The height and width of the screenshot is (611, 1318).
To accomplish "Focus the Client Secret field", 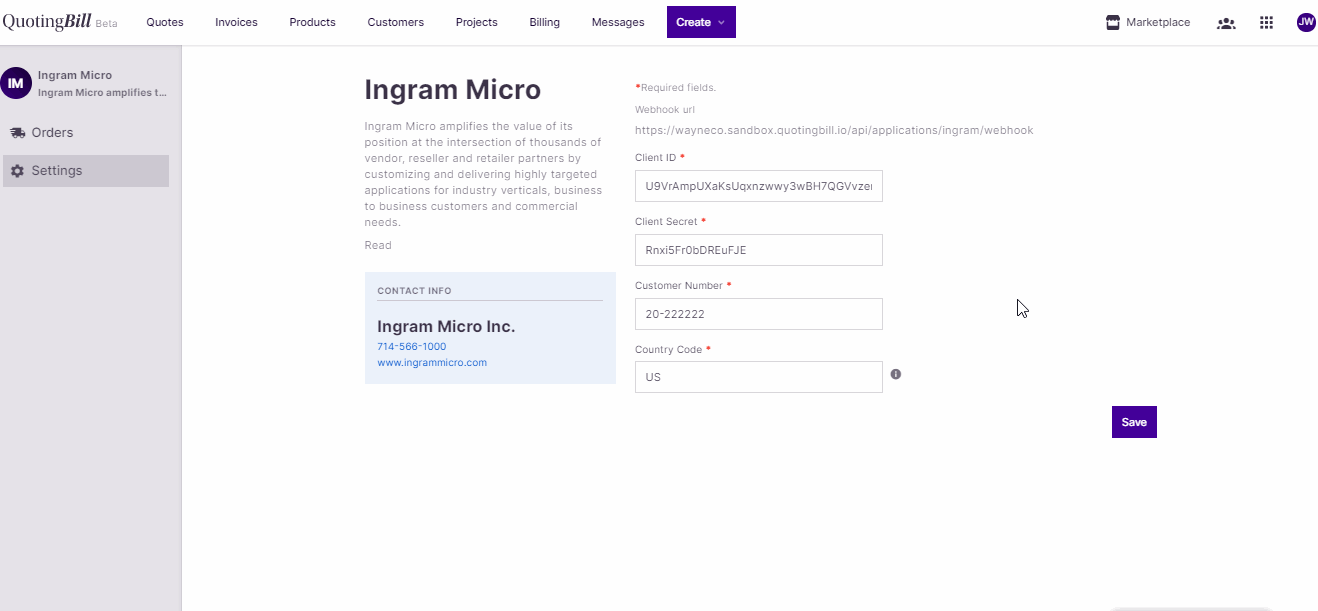I will tap(759, 250).
